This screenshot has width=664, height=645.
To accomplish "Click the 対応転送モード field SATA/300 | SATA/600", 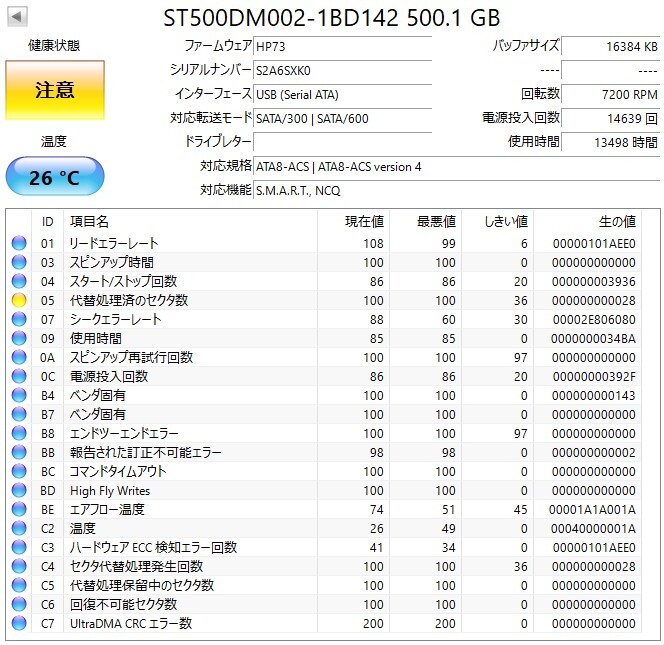I will coord(343,118).
